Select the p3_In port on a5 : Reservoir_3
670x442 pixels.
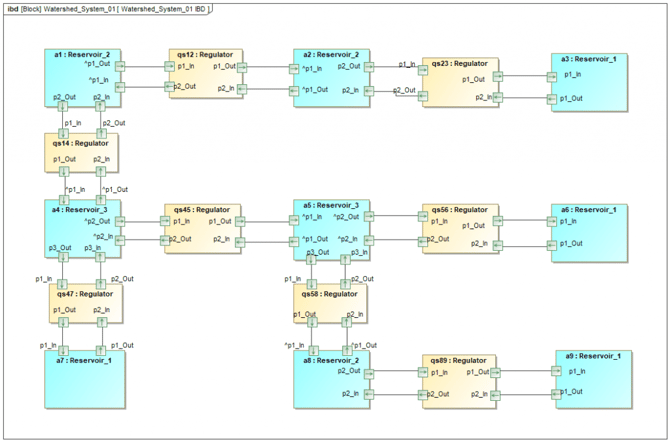click(345, 259)
